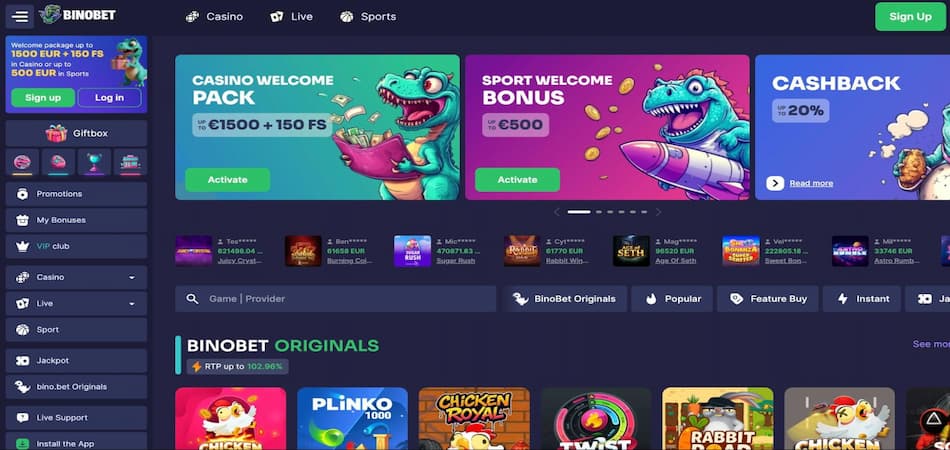Click the trophy icon under Giftbox

[x=95, y=162]
